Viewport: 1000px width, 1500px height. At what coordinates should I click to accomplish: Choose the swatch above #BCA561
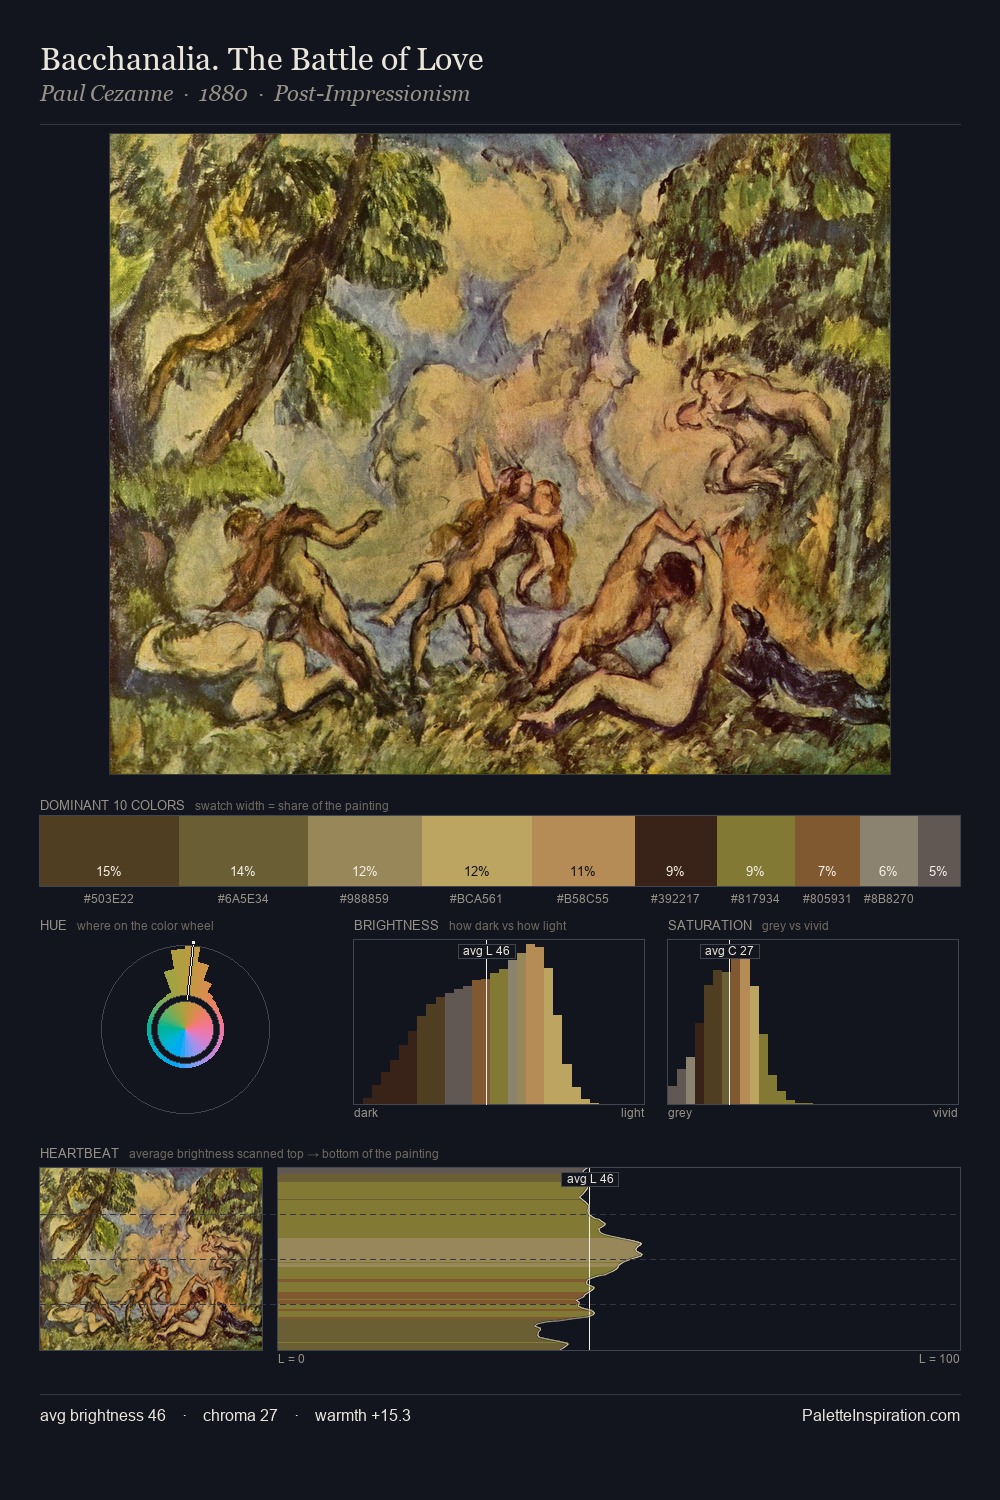(x=477, y=851)
